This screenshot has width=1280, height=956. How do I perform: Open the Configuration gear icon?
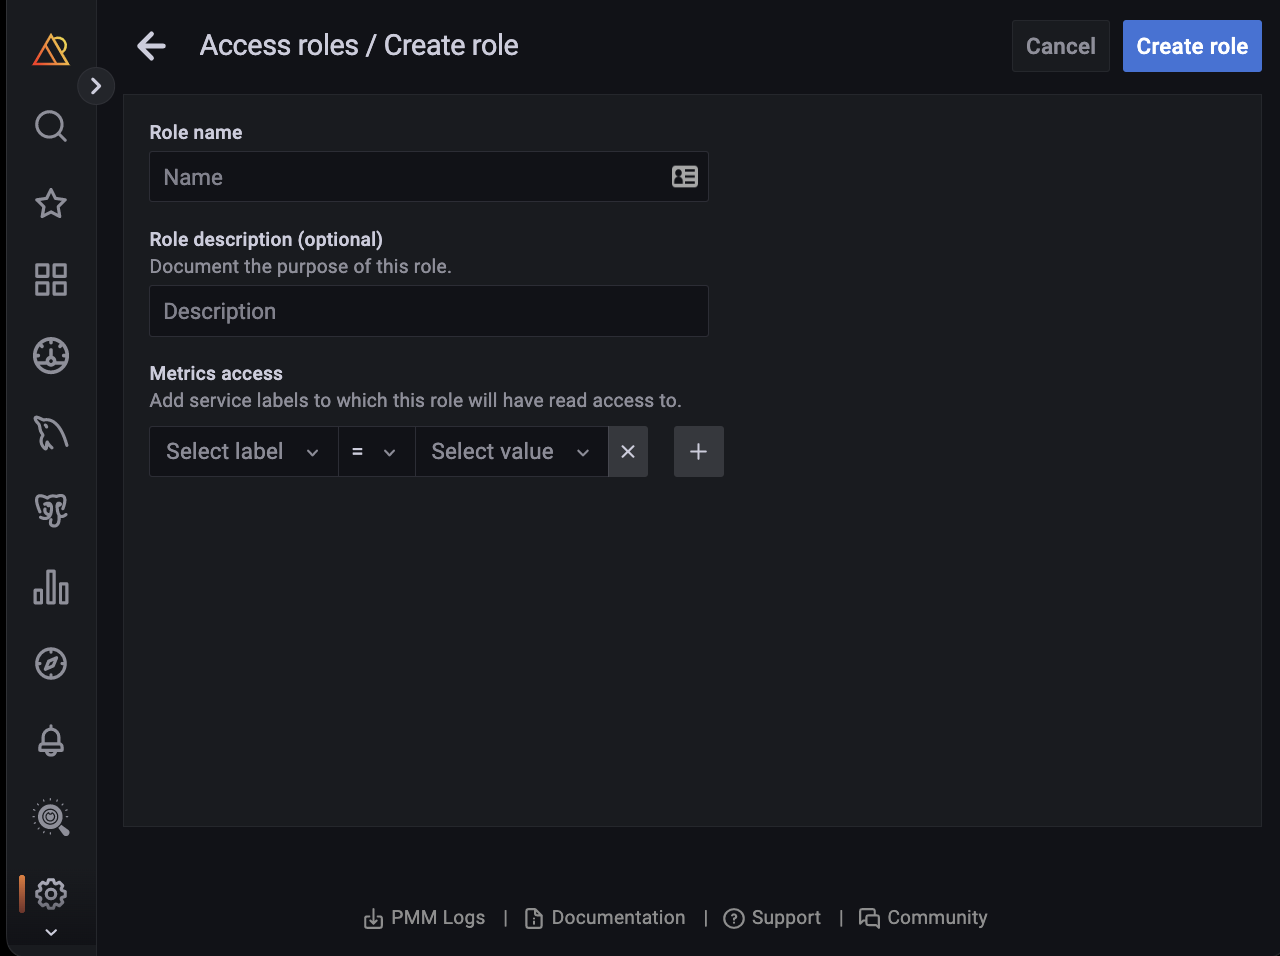51,893
